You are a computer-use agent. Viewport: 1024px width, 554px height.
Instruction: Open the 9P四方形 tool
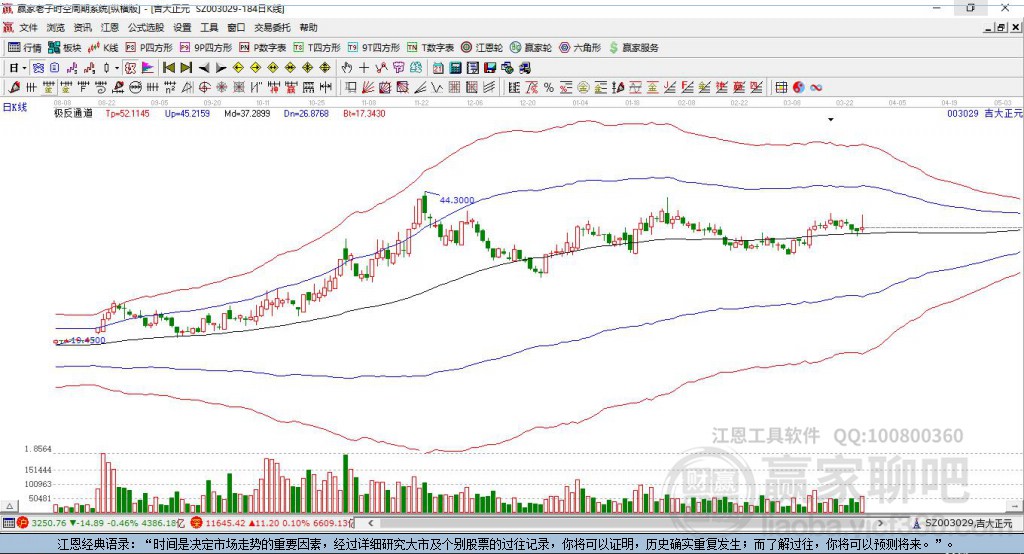click(206, 48)
